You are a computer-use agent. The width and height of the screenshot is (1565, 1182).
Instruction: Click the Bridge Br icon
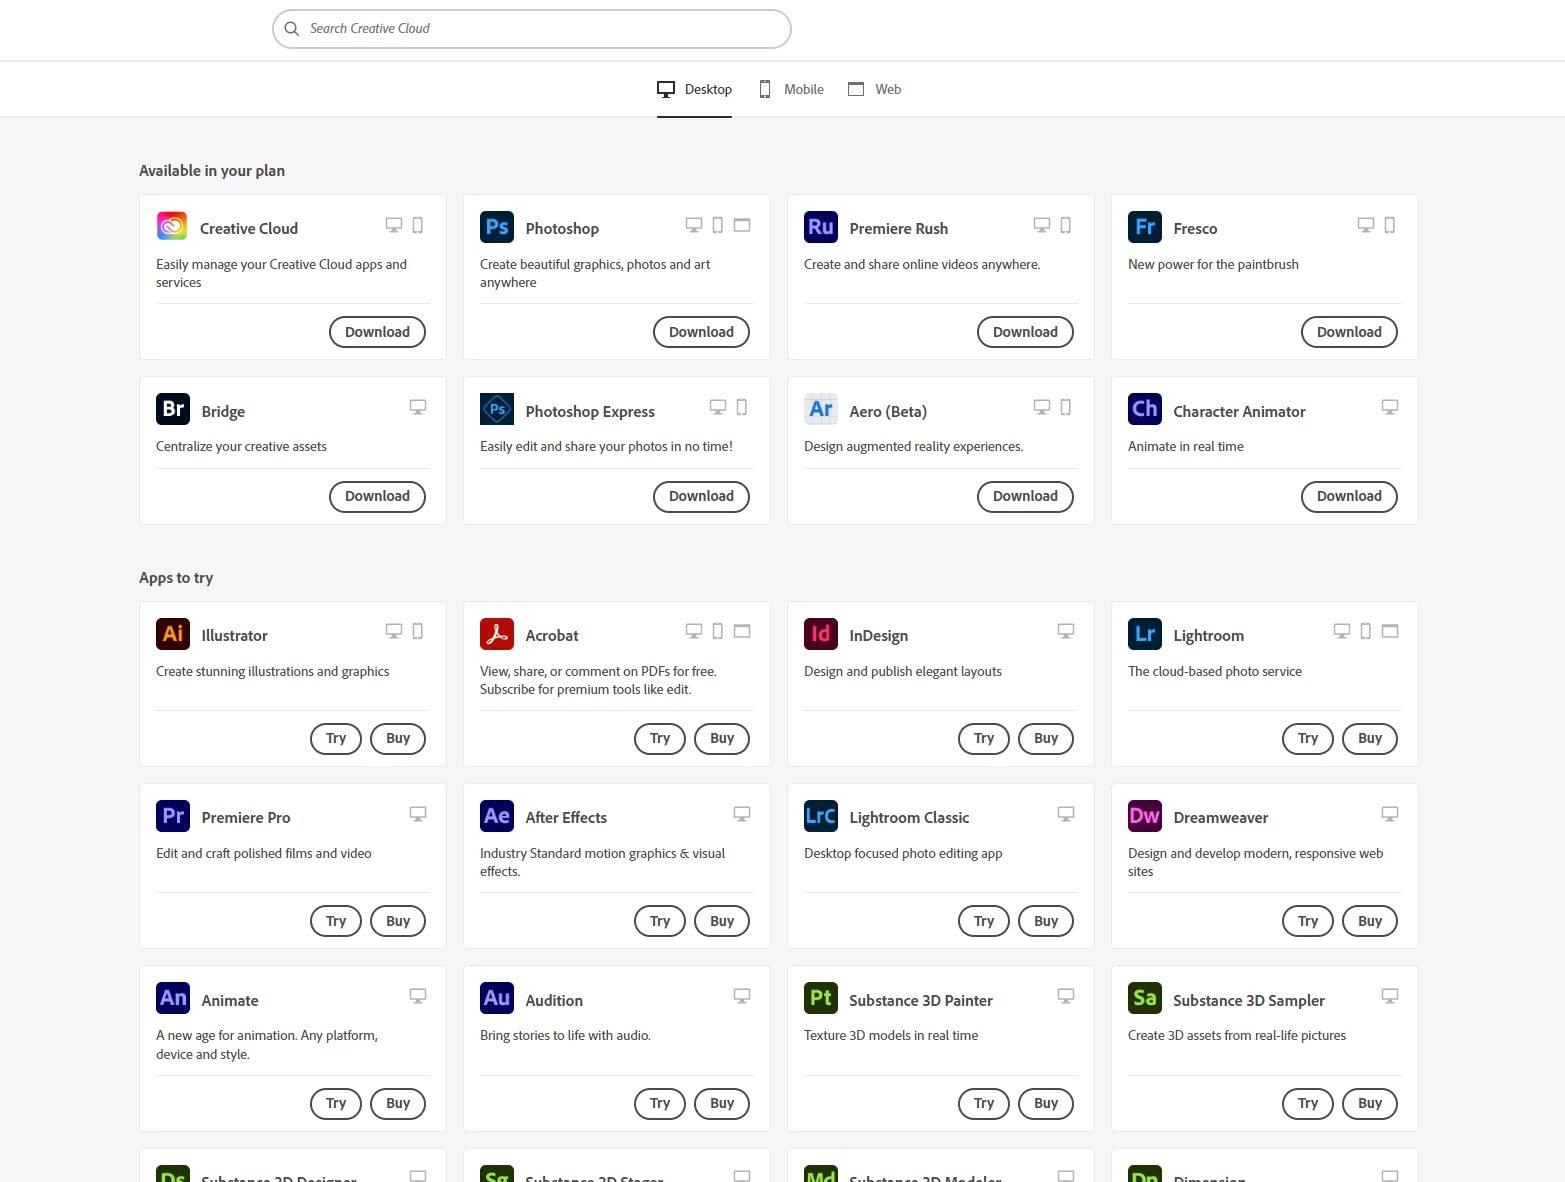tap(173, 409)
